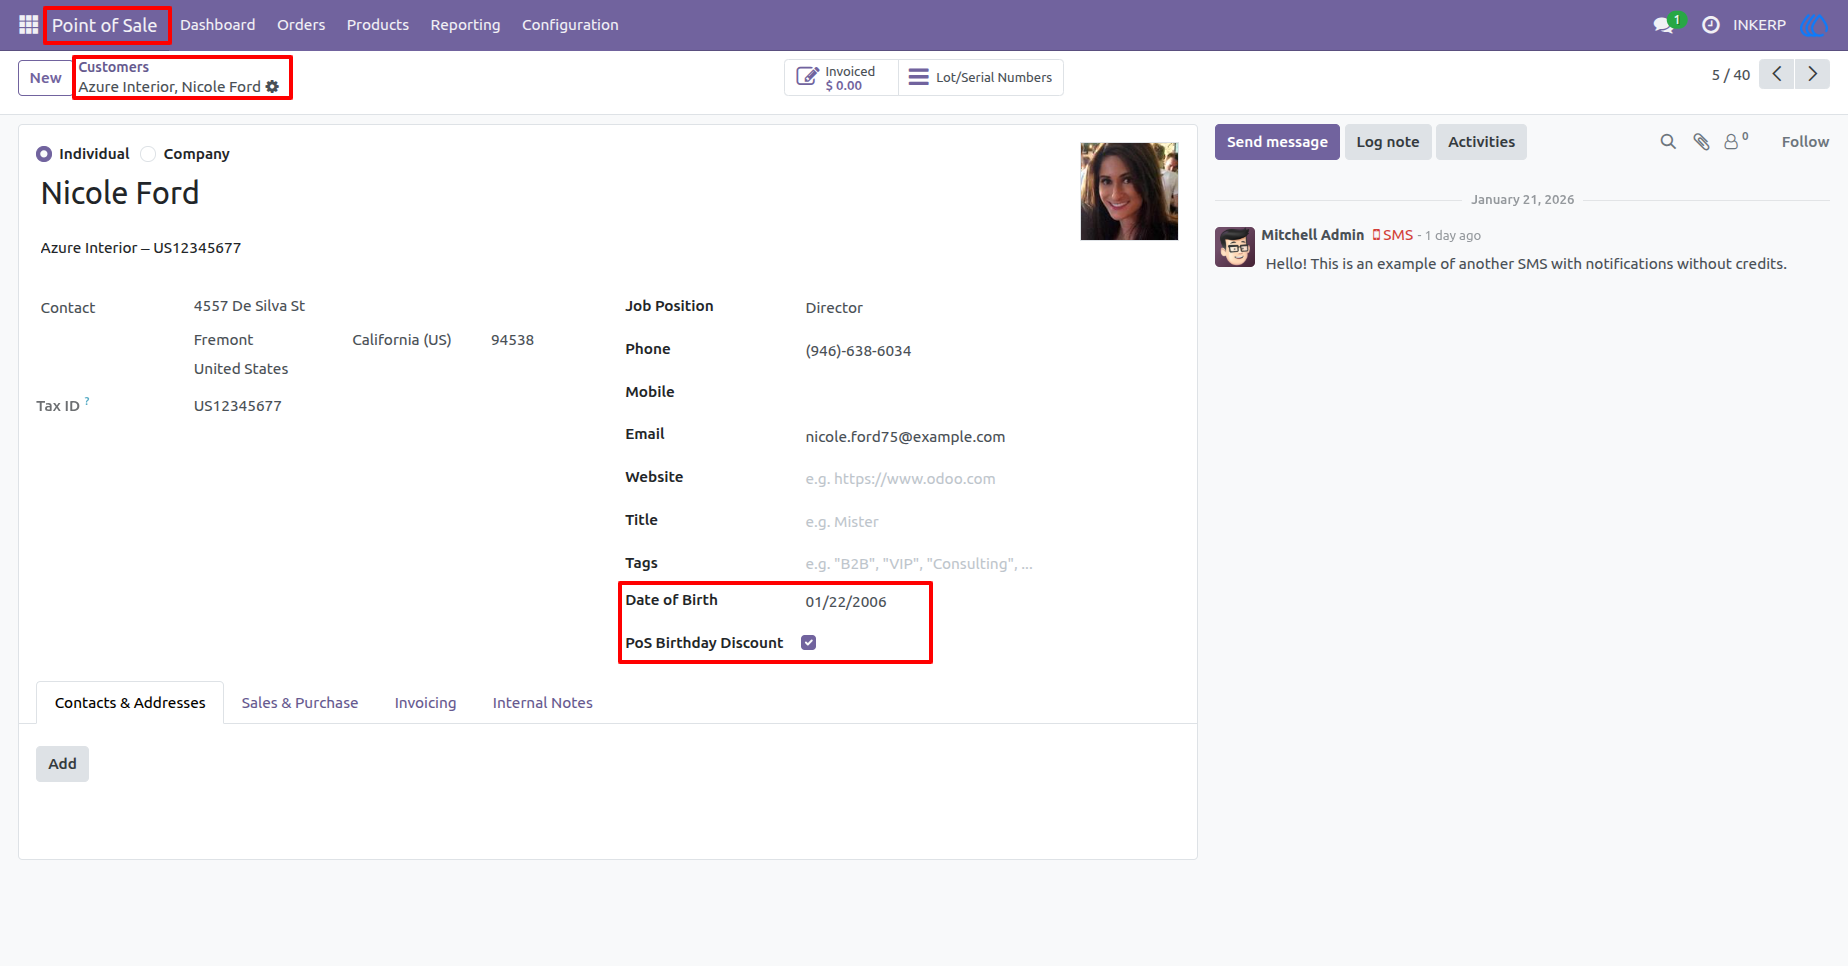Search messages with the chatter magnifier icon

(1668, 142)
